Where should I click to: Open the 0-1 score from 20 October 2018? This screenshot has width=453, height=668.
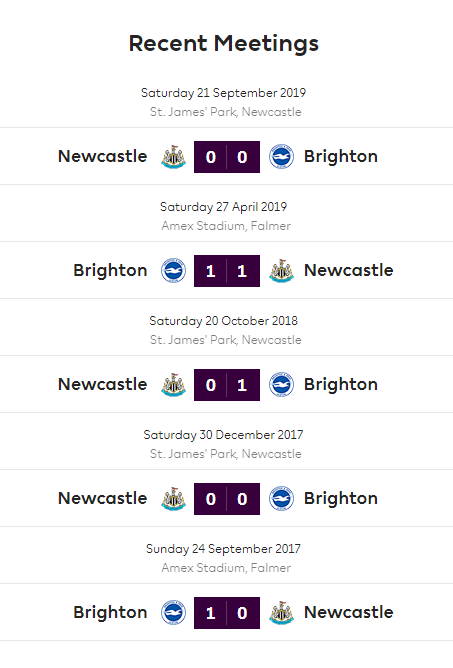227,385
